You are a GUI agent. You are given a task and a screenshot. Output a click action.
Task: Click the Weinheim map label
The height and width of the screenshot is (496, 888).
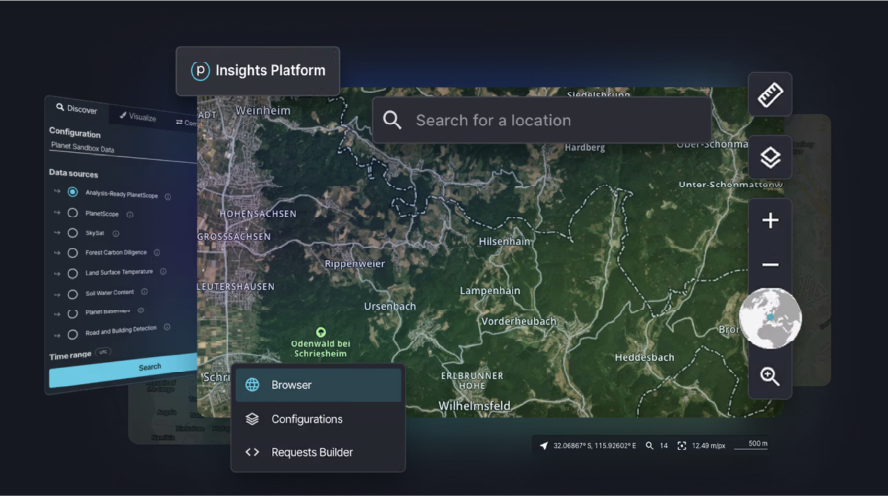click(263, 110)
